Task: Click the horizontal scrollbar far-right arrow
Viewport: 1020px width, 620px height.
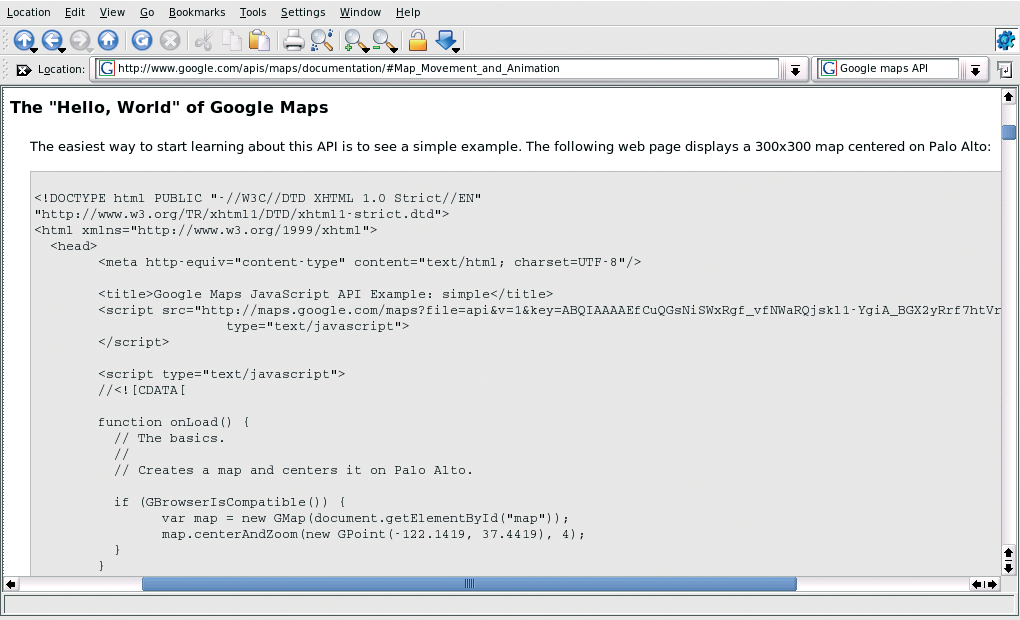Action: (992, 584)
